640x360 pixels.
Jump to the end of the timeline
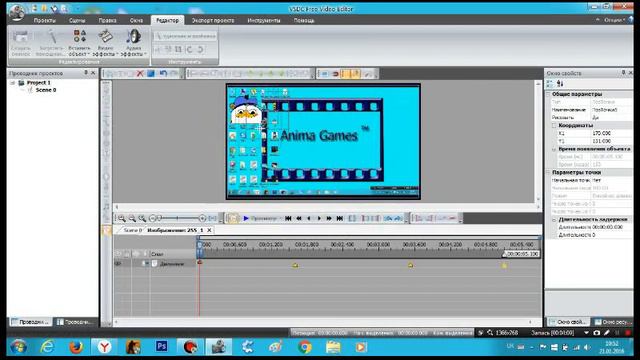coord(340,218)
